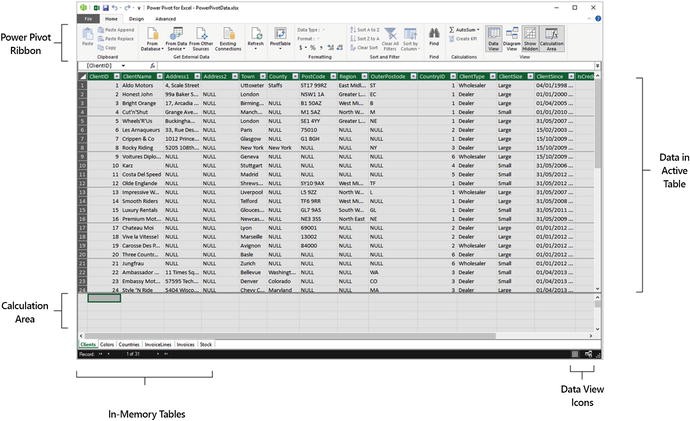Click Sort Z to A

[x=364, y=39]
